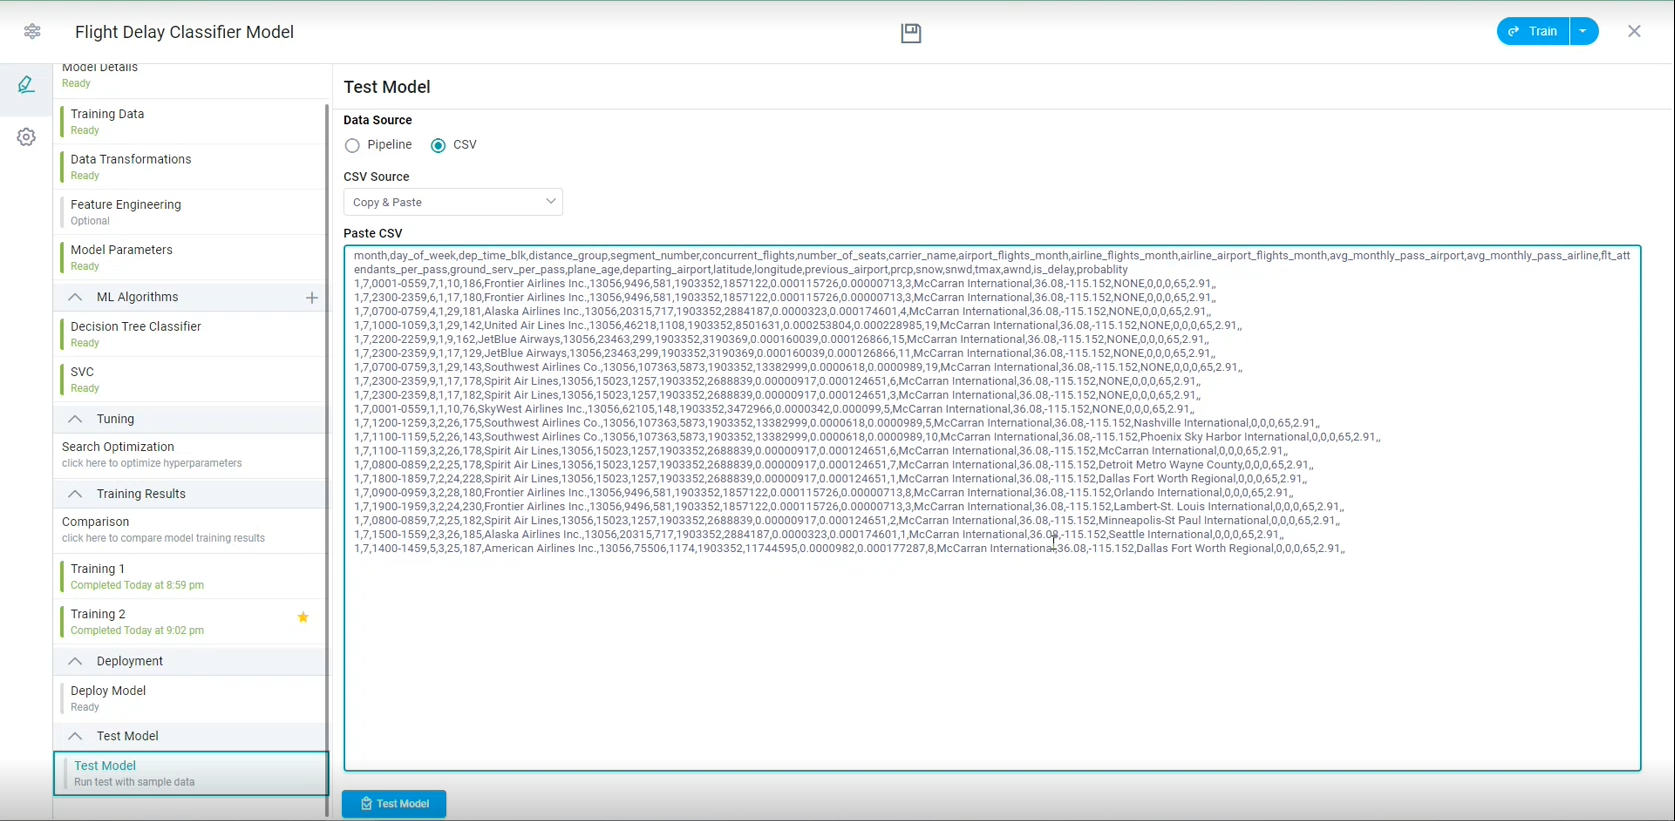Viewport: 1675px width, 821px height.
Task: Open the settings gear sidebar icon
Action: [26, 137]
